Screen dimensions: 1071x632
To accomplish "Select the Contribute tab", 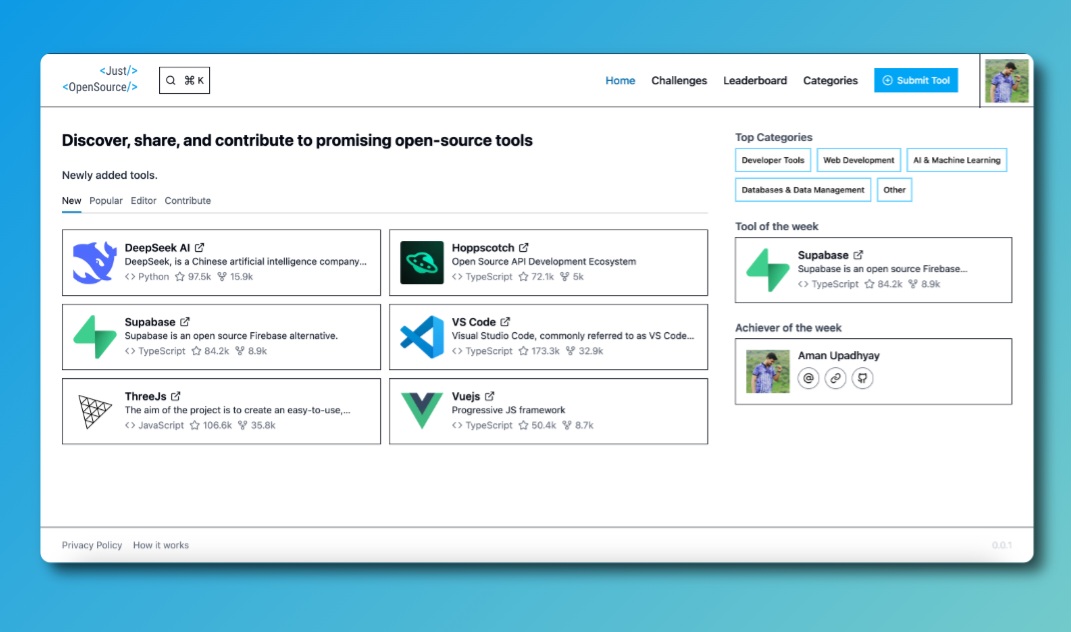I will [189, 200].
